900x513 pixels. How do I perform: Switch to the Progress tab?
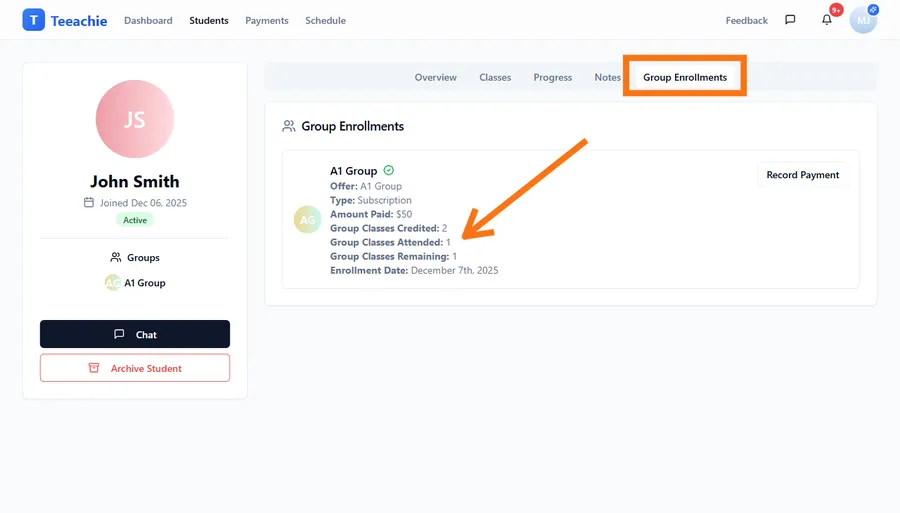[x=553, y=77]
